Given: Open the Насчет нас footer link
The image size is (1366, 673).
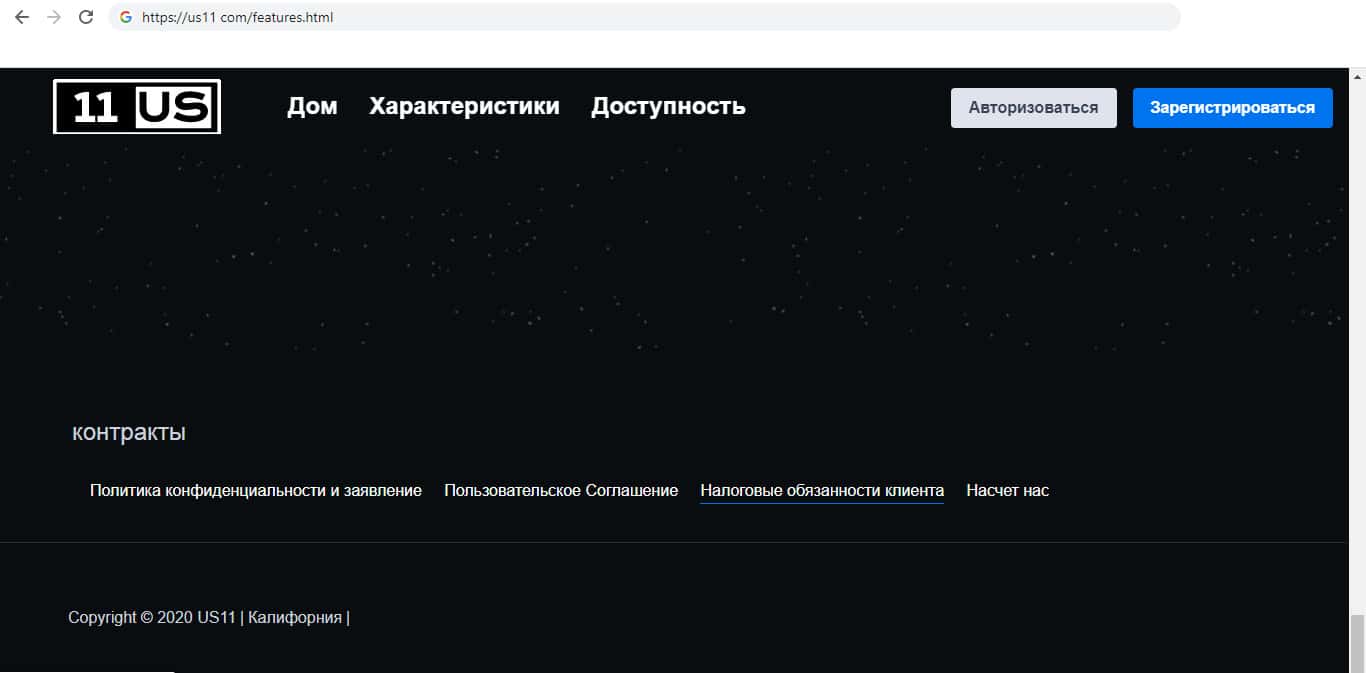Looking at the screenshot, I should (1007, 491).
